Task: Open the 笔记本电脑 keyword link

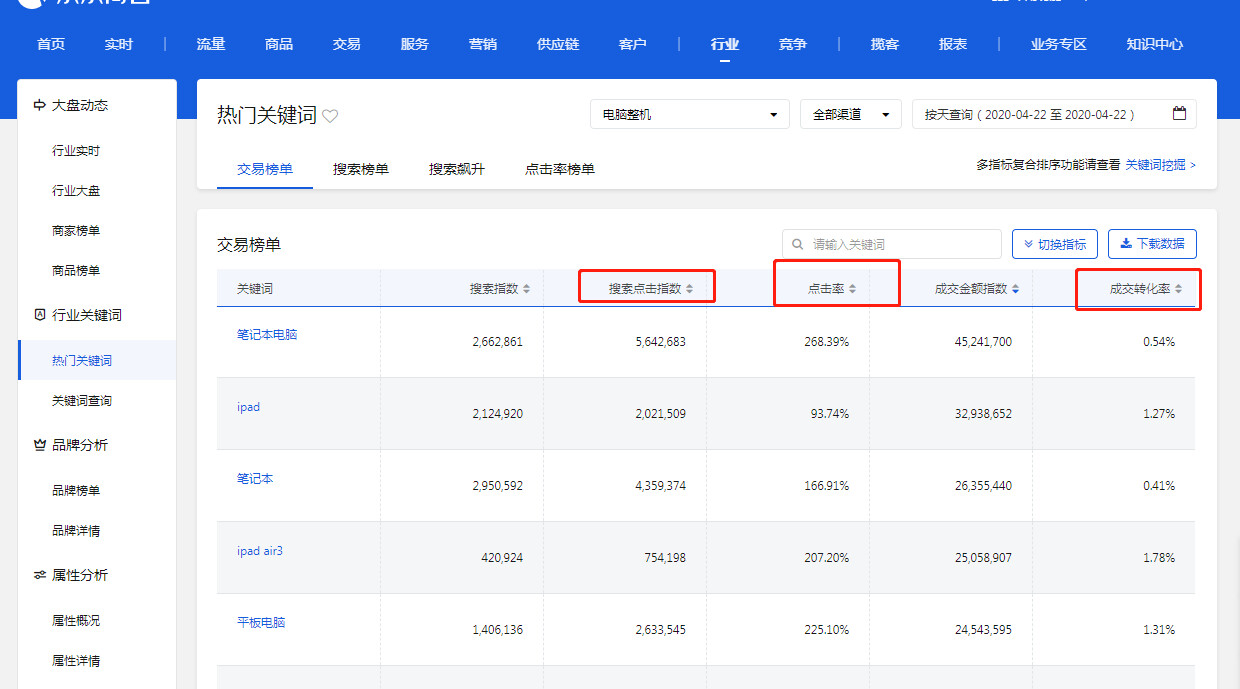Action: tap(267, 335)
